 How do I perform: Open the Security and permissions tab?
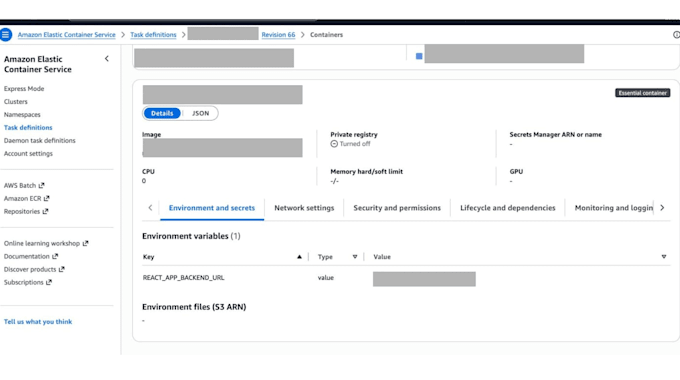point(397,208)
